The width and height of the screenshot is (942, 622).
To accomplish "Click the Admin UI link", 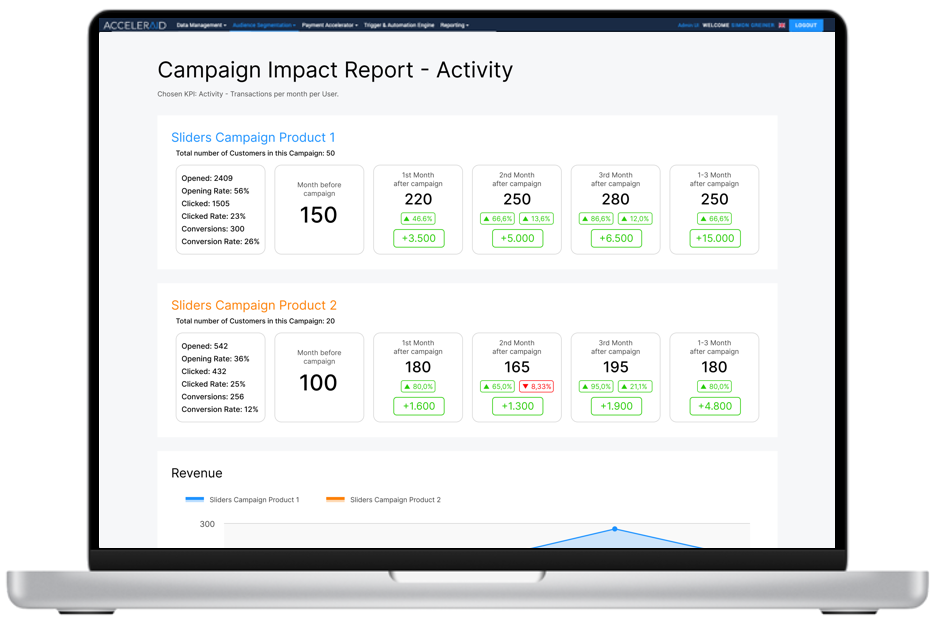I will coord(687,25).
